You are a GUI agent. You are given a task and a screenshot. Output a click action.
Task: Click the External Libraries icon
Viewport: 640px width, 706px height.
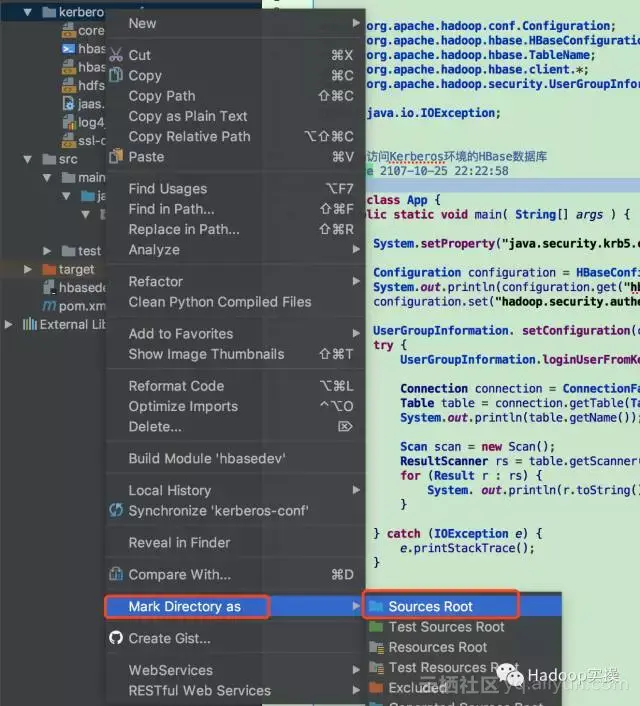click(x=30, y=324)
